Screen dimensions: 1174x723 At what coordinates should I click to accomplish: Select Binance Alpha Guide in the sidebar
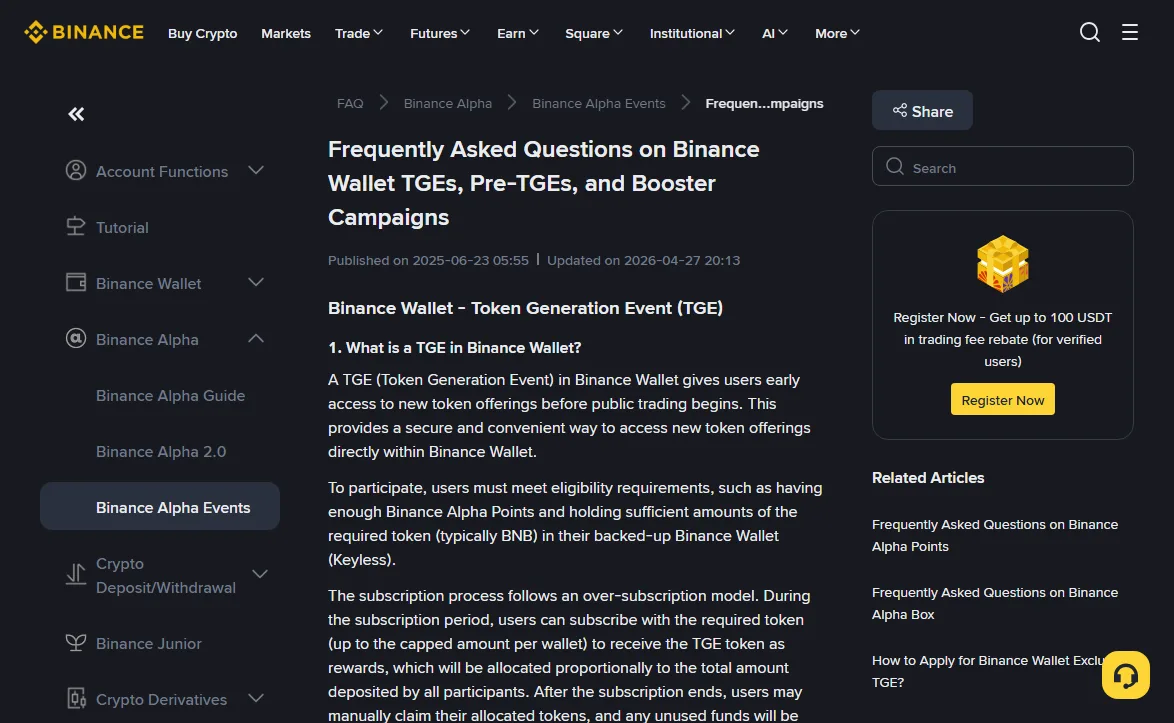(170, 395)
